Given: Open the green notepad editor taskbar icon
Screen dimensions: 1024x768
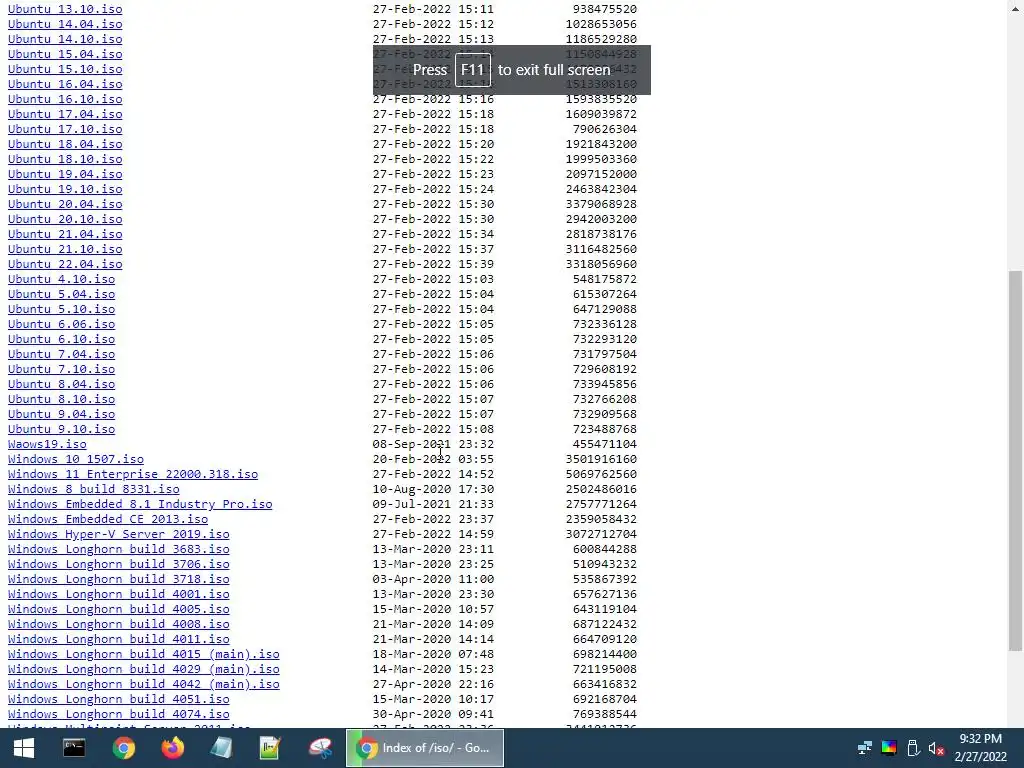Looking at the screenshot, I should [x=270, y=748].
